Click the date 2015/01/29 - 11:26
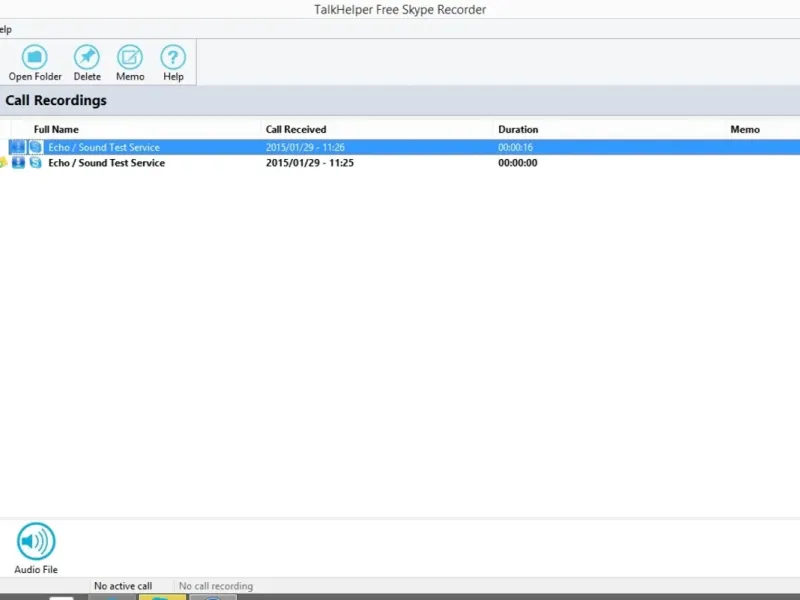Screen dimensions: 800x600 (305, 147)
